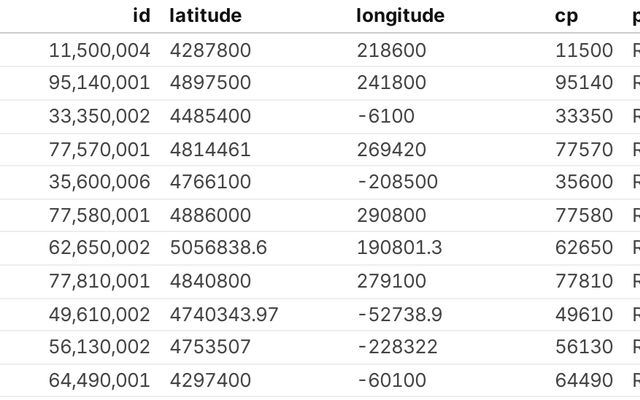Select latitude cell 4740343.97
The image size is (640, 400).
(224, 314)
